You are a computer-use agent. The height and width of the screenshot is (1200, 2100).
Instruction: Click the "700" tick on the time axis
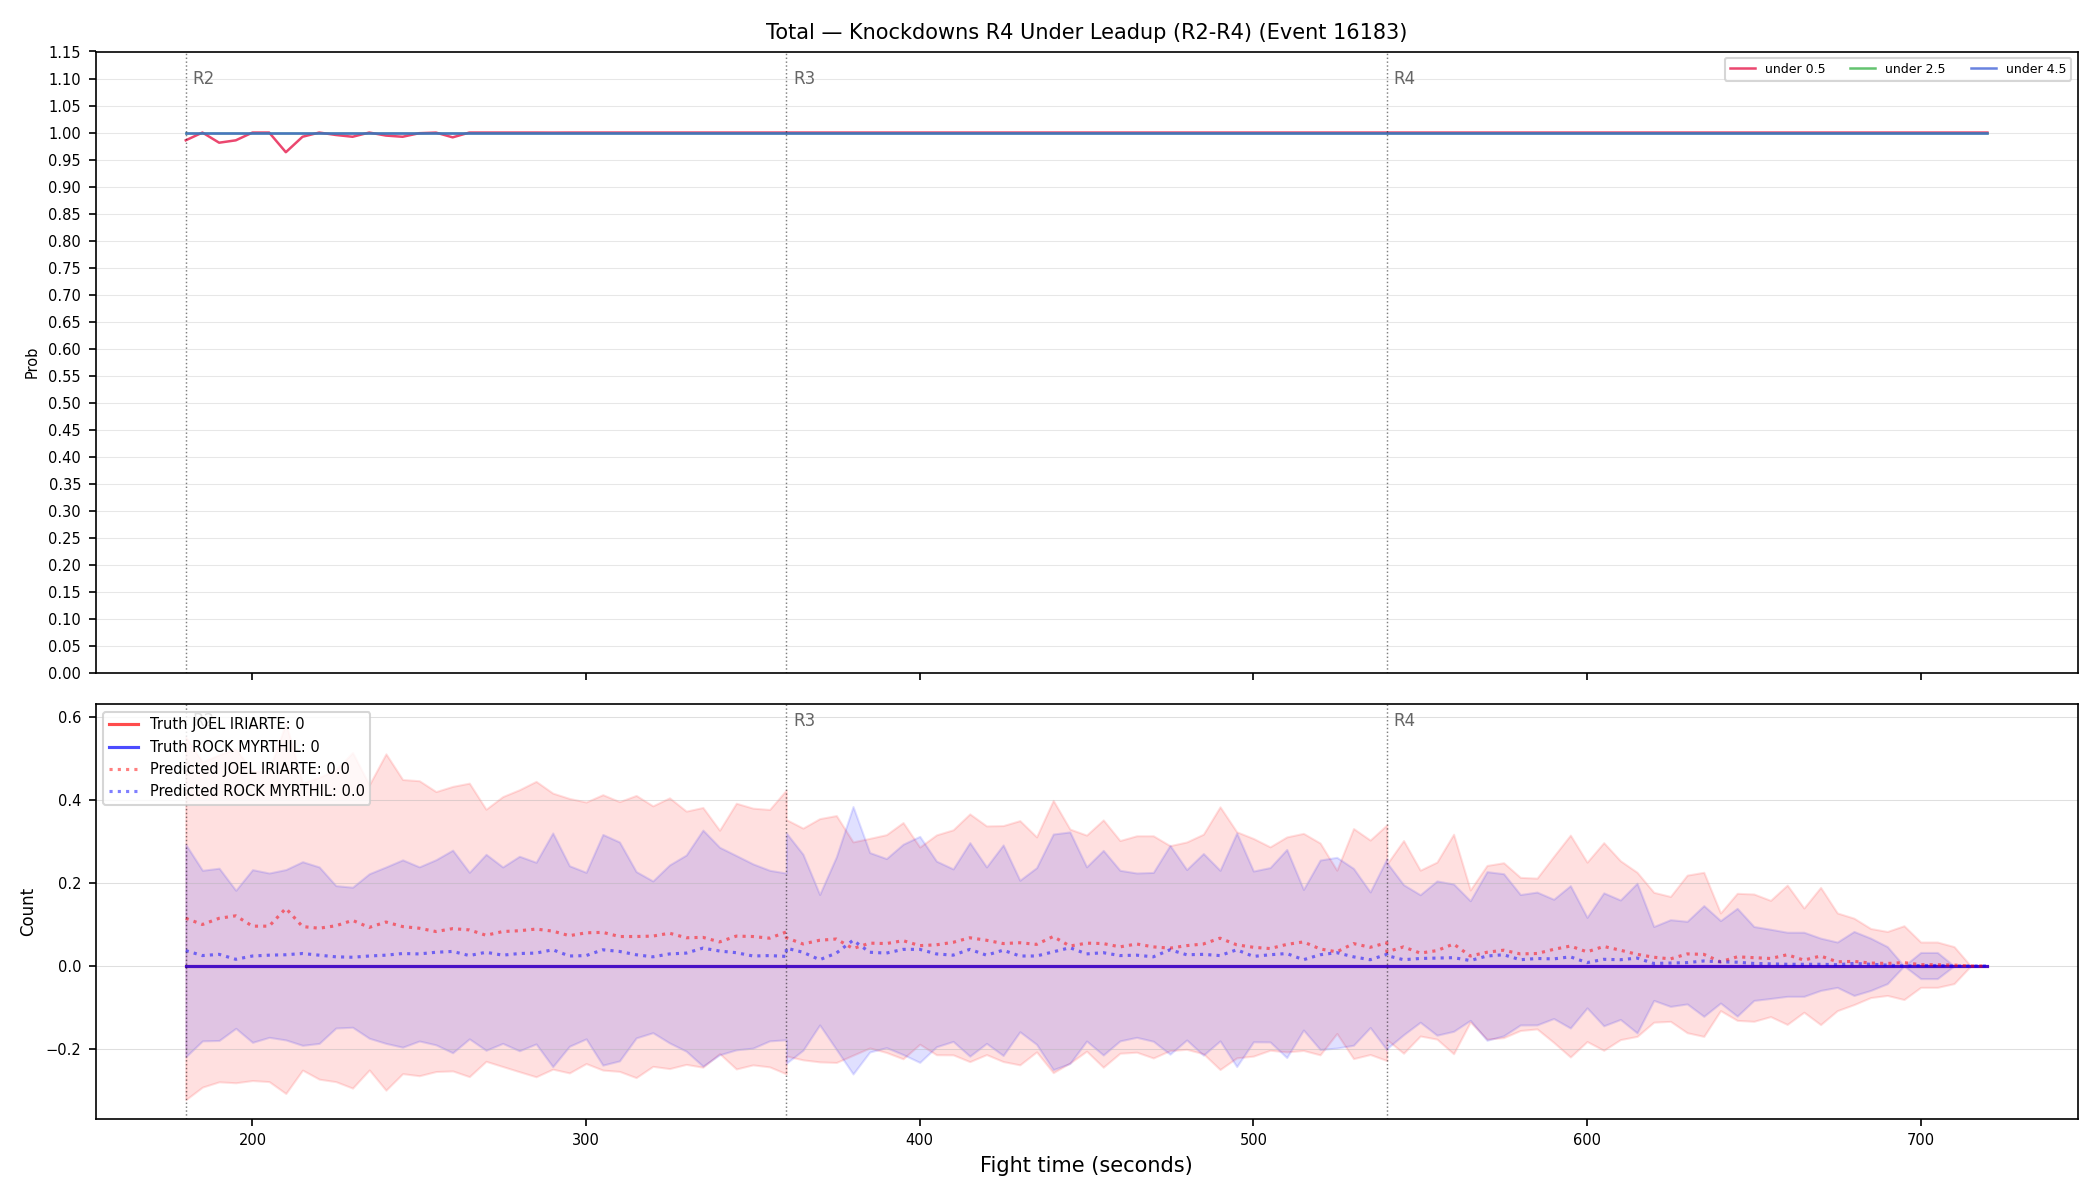pyautogui.click(x=1921, y=1139)
